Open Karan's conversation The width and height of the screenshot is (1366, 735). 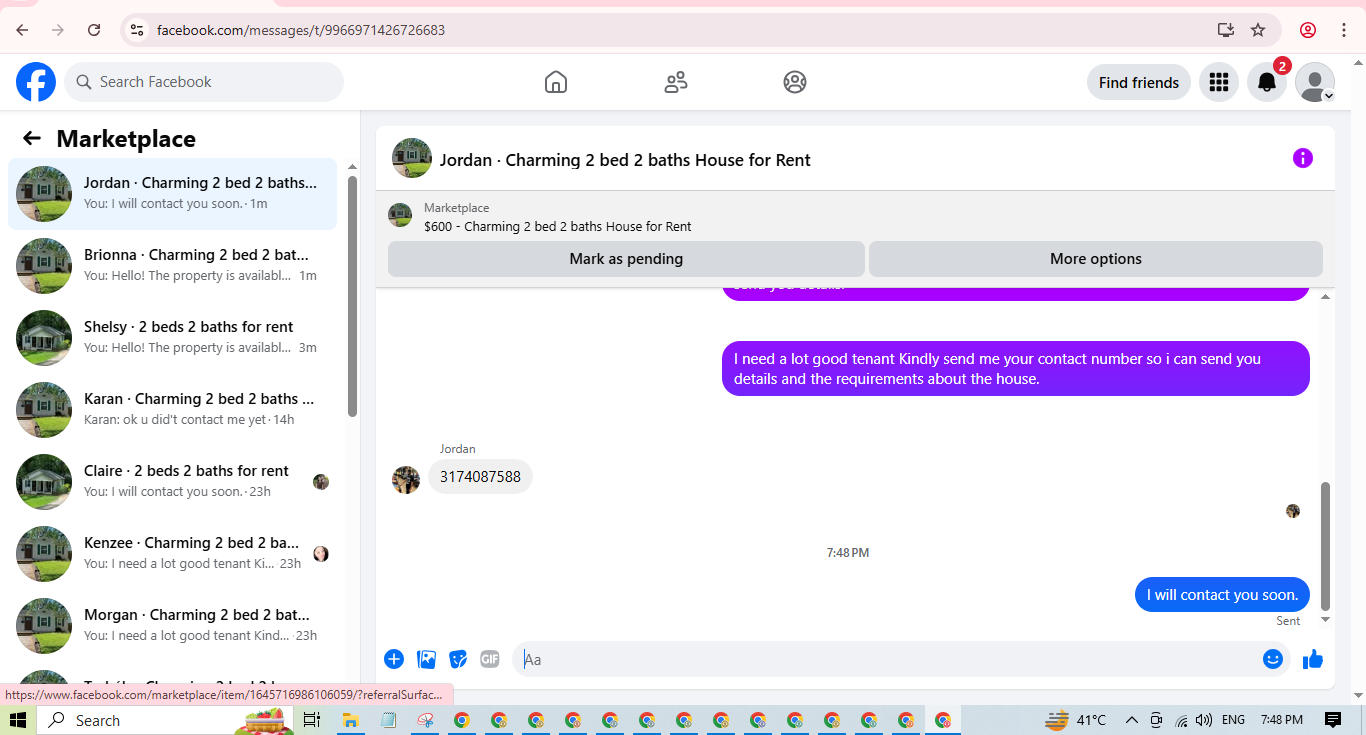tap(172, 410)
